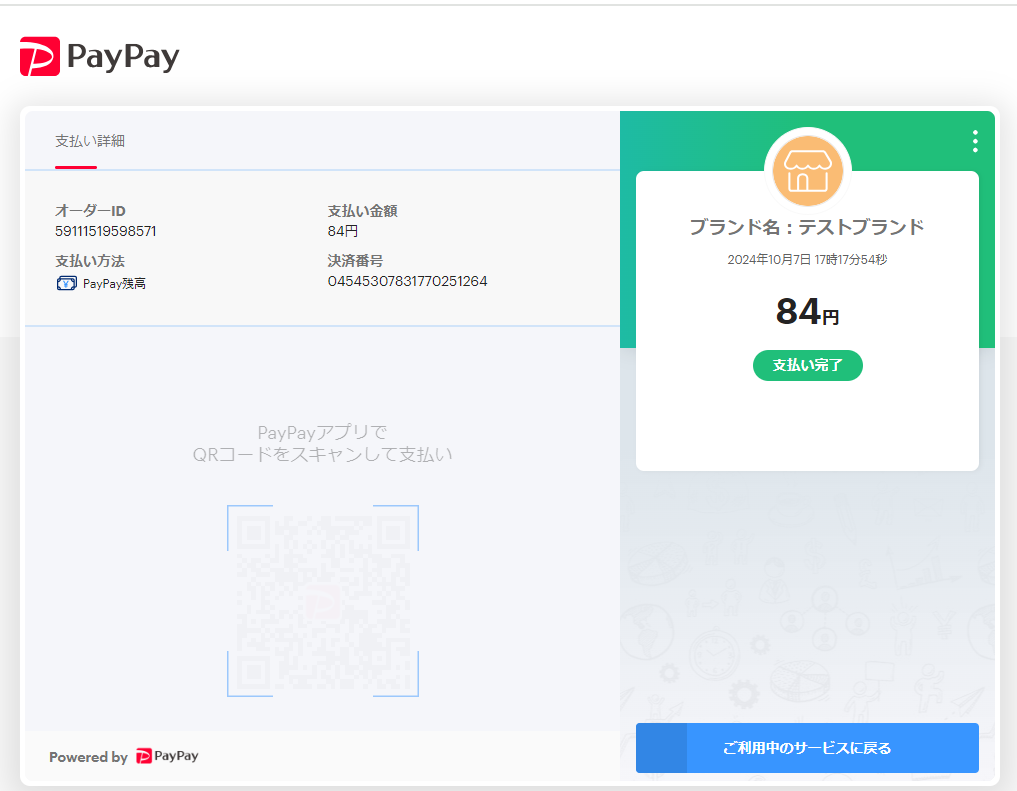This screenshot has height=791, width=1017.
Task: Click the green 支払い完了 status badge
Action: 807,365
